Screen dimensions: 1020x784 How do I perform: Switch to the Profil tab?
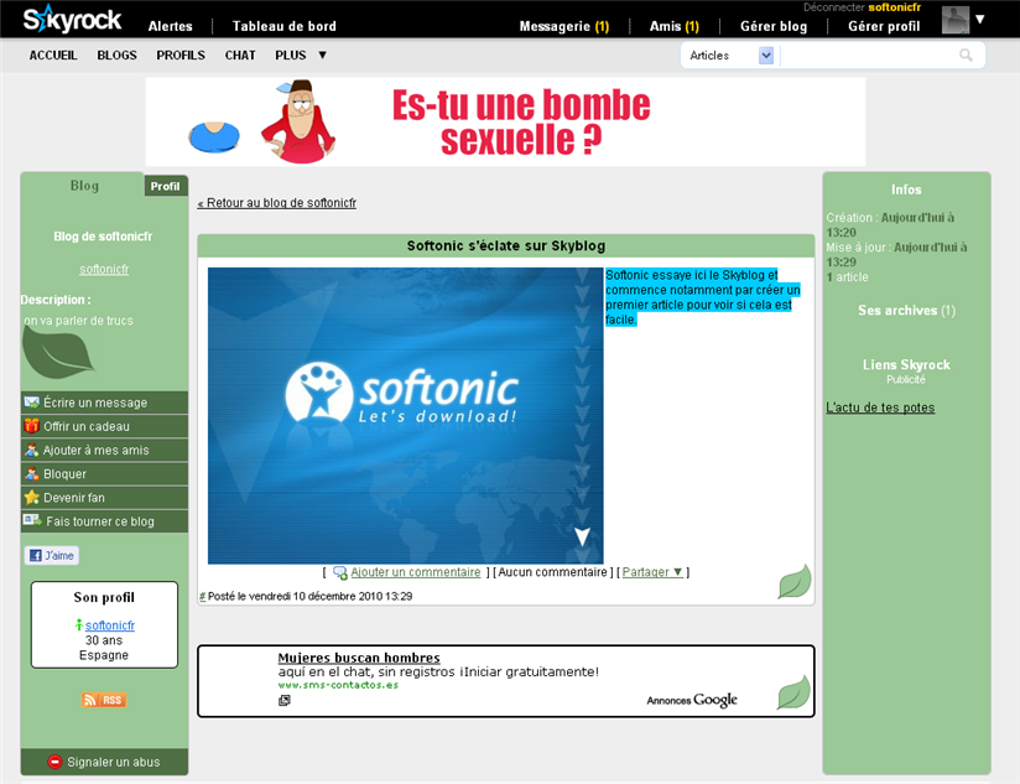point(165,187)
